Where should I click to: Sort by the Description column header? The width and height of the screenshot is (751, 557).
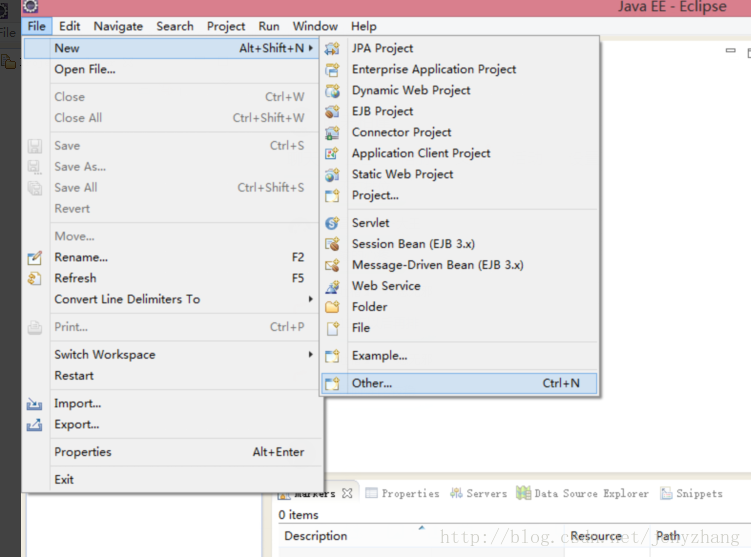(x=421, y=536)
